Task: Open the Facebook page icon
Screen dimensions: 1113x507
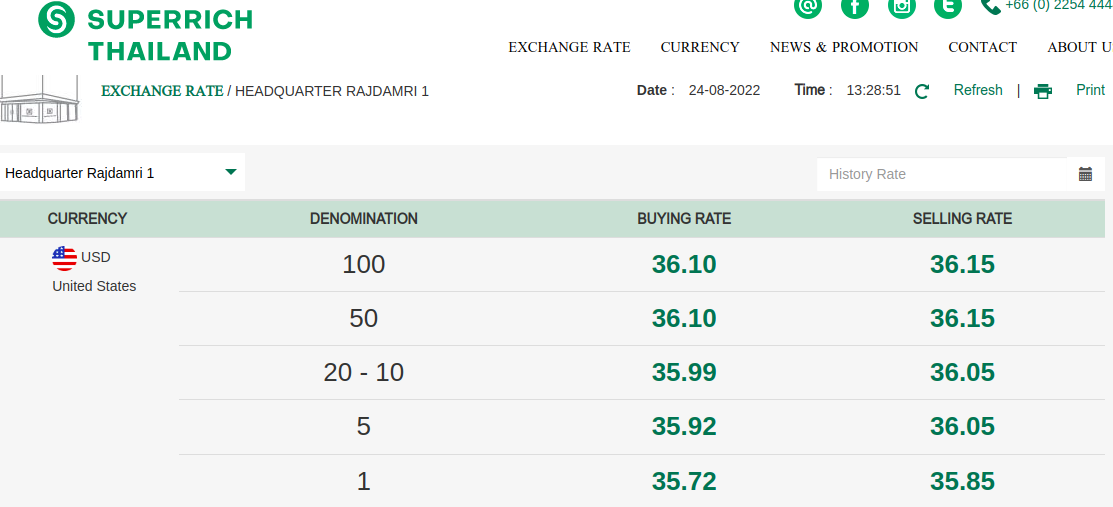Action: 855,7
